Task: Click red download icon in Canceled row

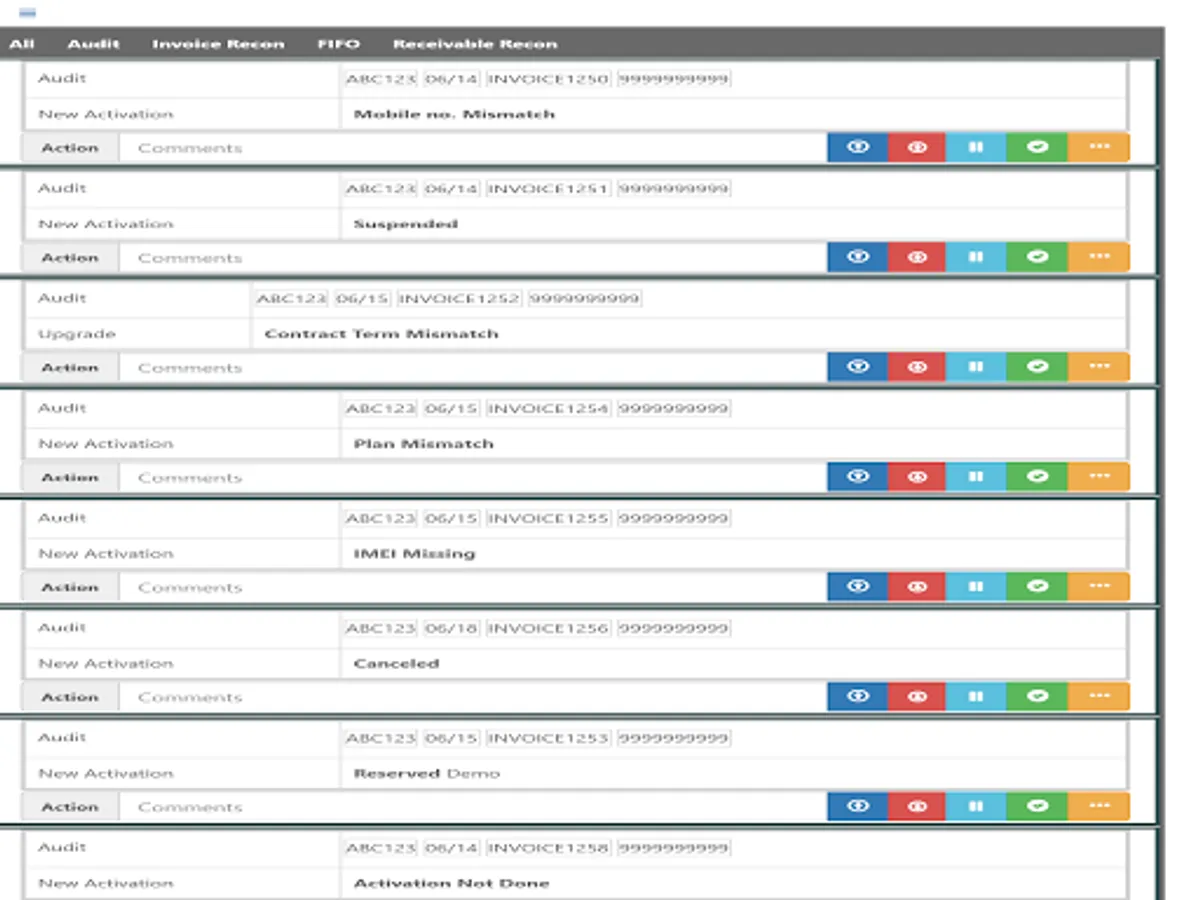Action: (x=917, y=697)
